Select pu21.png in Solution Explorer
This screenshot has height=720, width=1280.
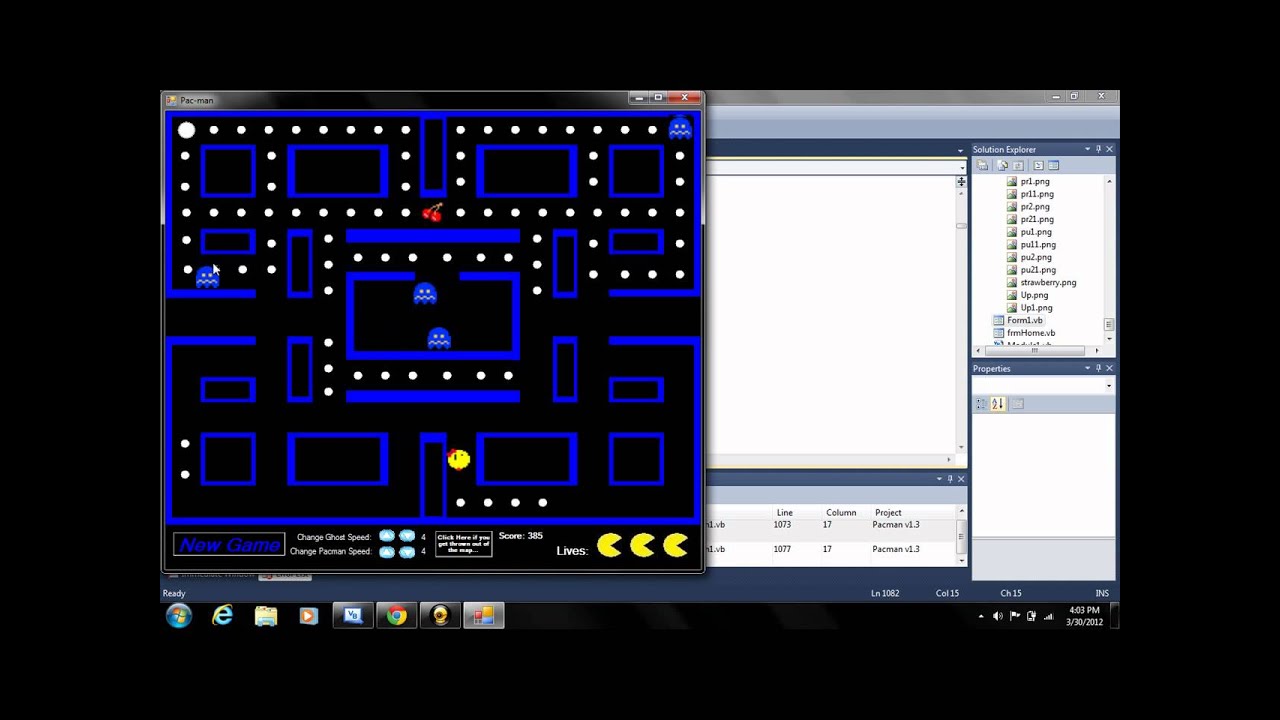[1031, 270]
